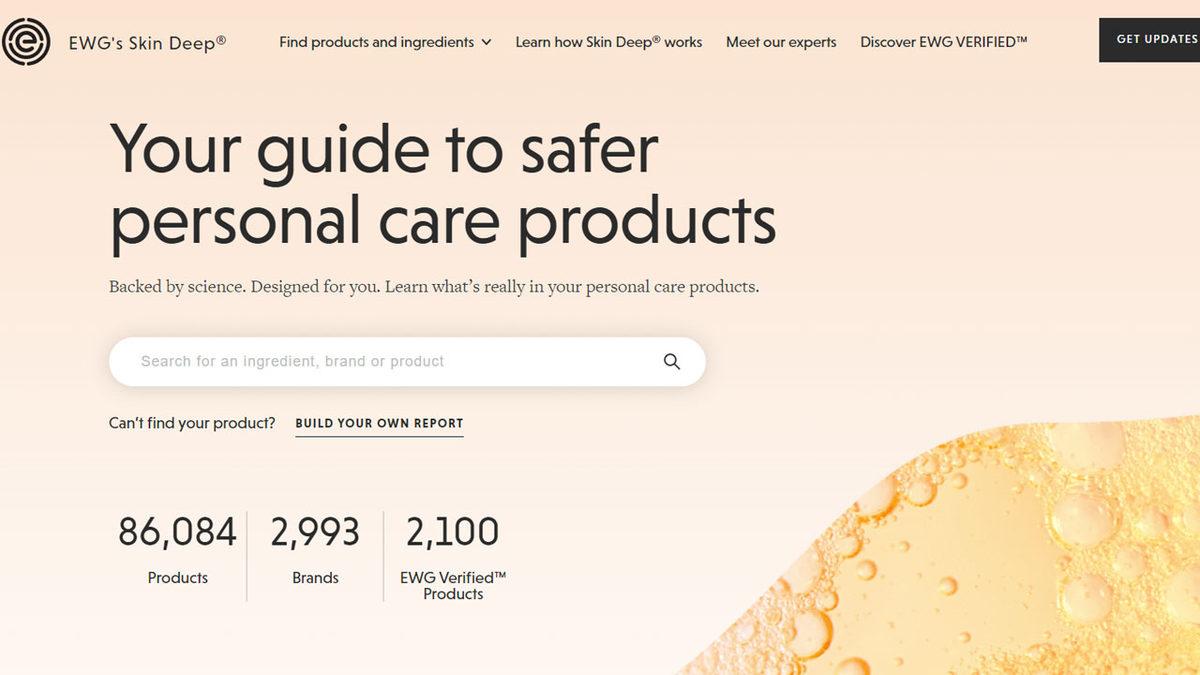Click the 2,993 figure

point(315,532)
